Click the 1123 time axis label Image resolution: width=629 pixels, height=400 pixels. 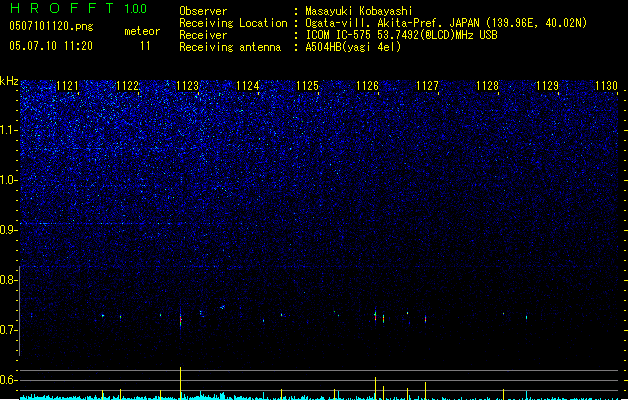(187, 86)
